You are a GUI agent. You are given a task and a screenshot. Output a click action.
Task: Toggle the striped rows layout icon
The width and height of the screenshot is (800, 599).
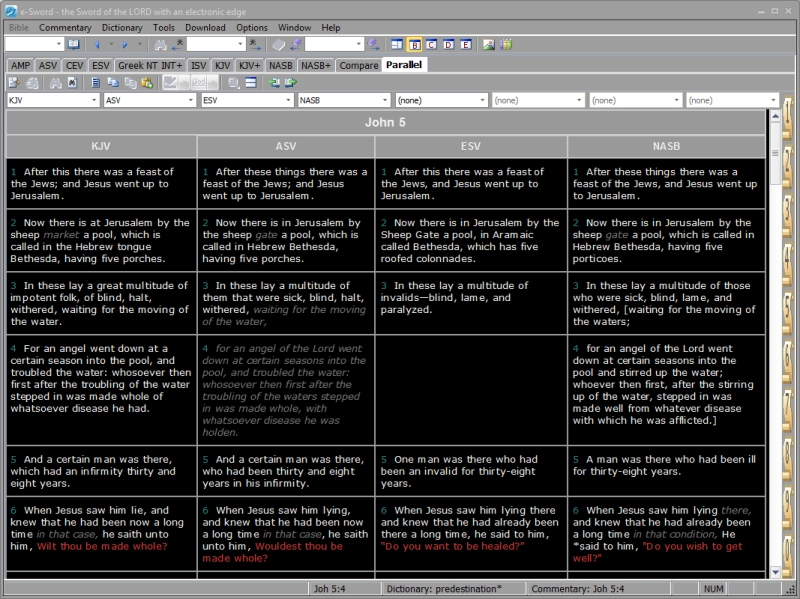(251, 82)
